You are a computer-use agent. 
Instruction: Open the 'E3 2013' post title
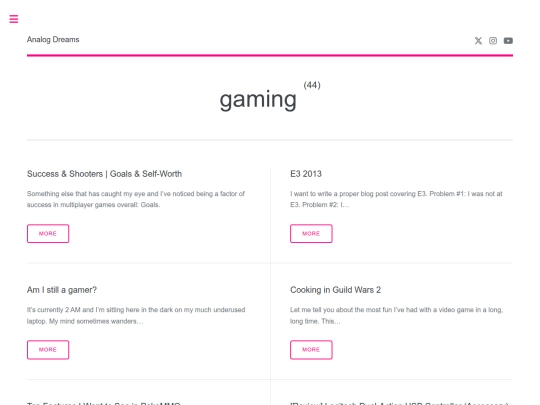(306, 174)
